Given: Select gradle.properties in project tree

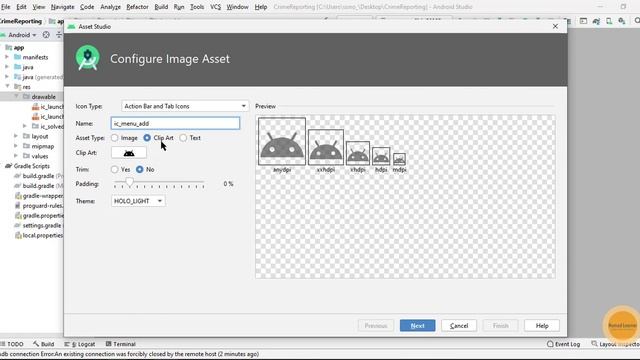Looking at the screenshot, I should (x=39, y=216).
